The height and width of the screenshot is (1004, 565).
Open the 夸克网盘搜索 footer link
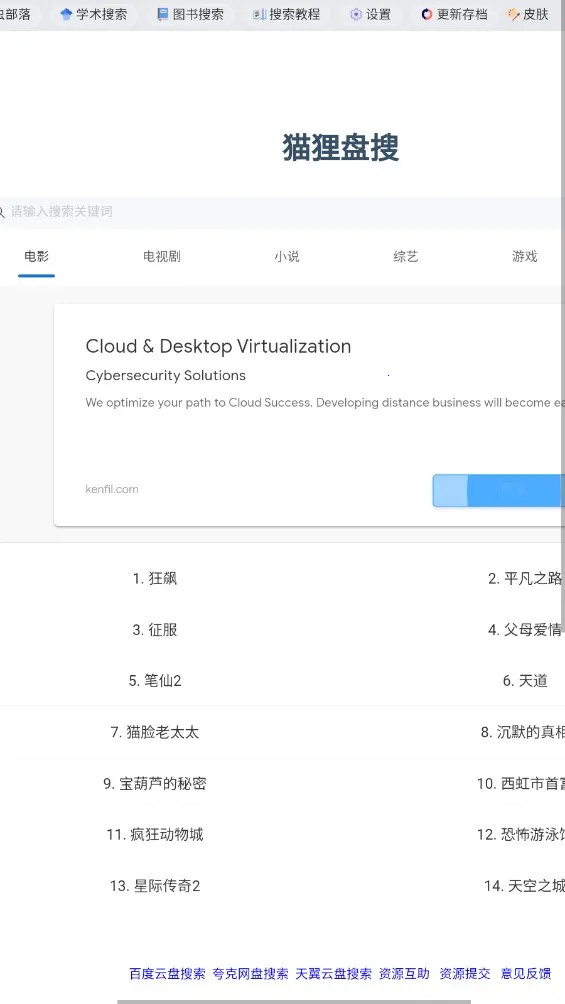tap(250, 973)
